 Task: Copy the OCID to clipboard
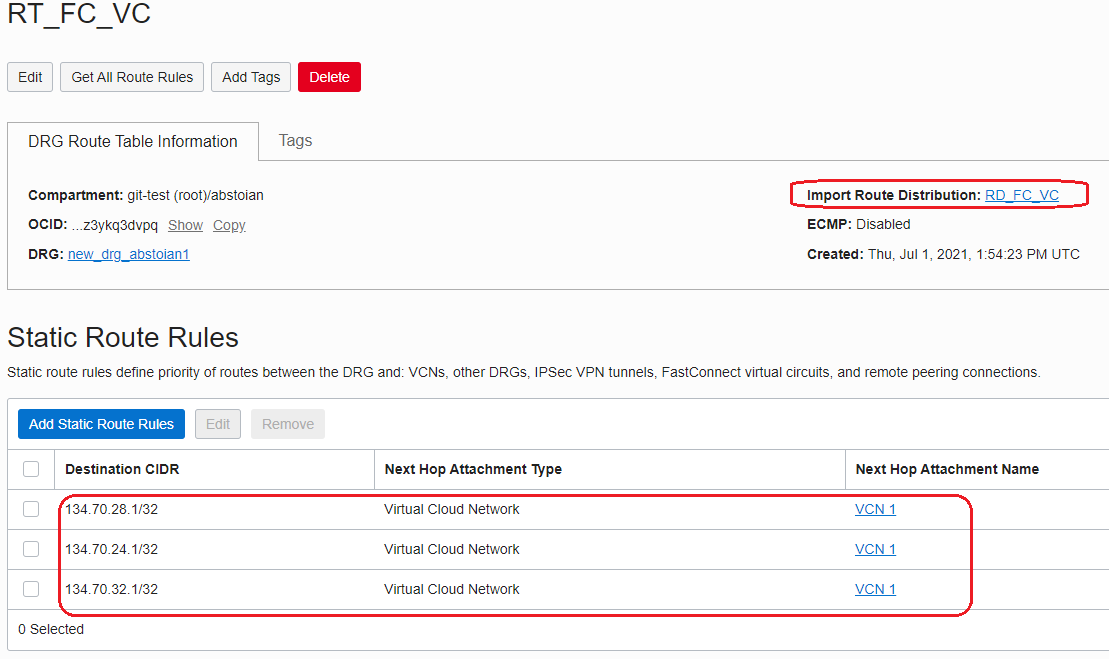[229, 226]
